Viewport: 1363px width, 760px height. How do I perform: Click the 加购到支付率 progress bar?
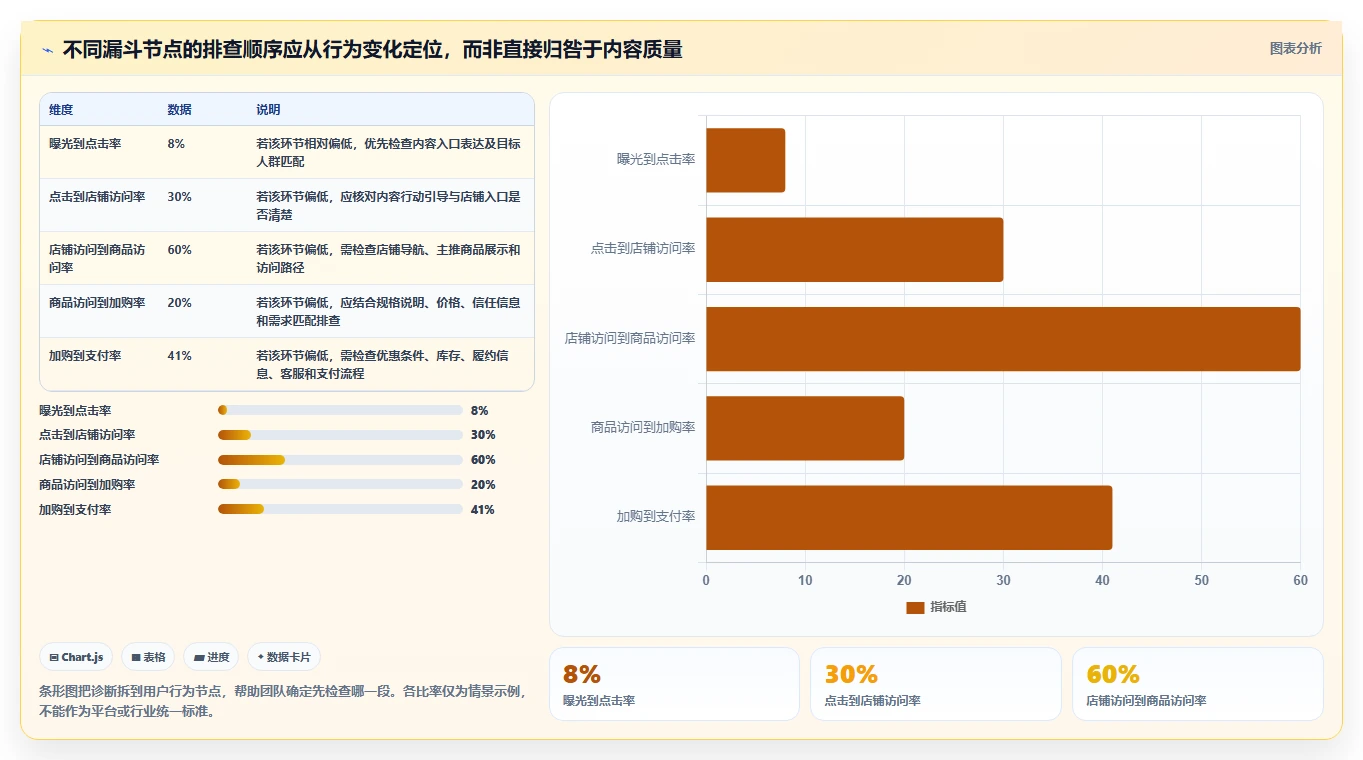pos(340,510)
